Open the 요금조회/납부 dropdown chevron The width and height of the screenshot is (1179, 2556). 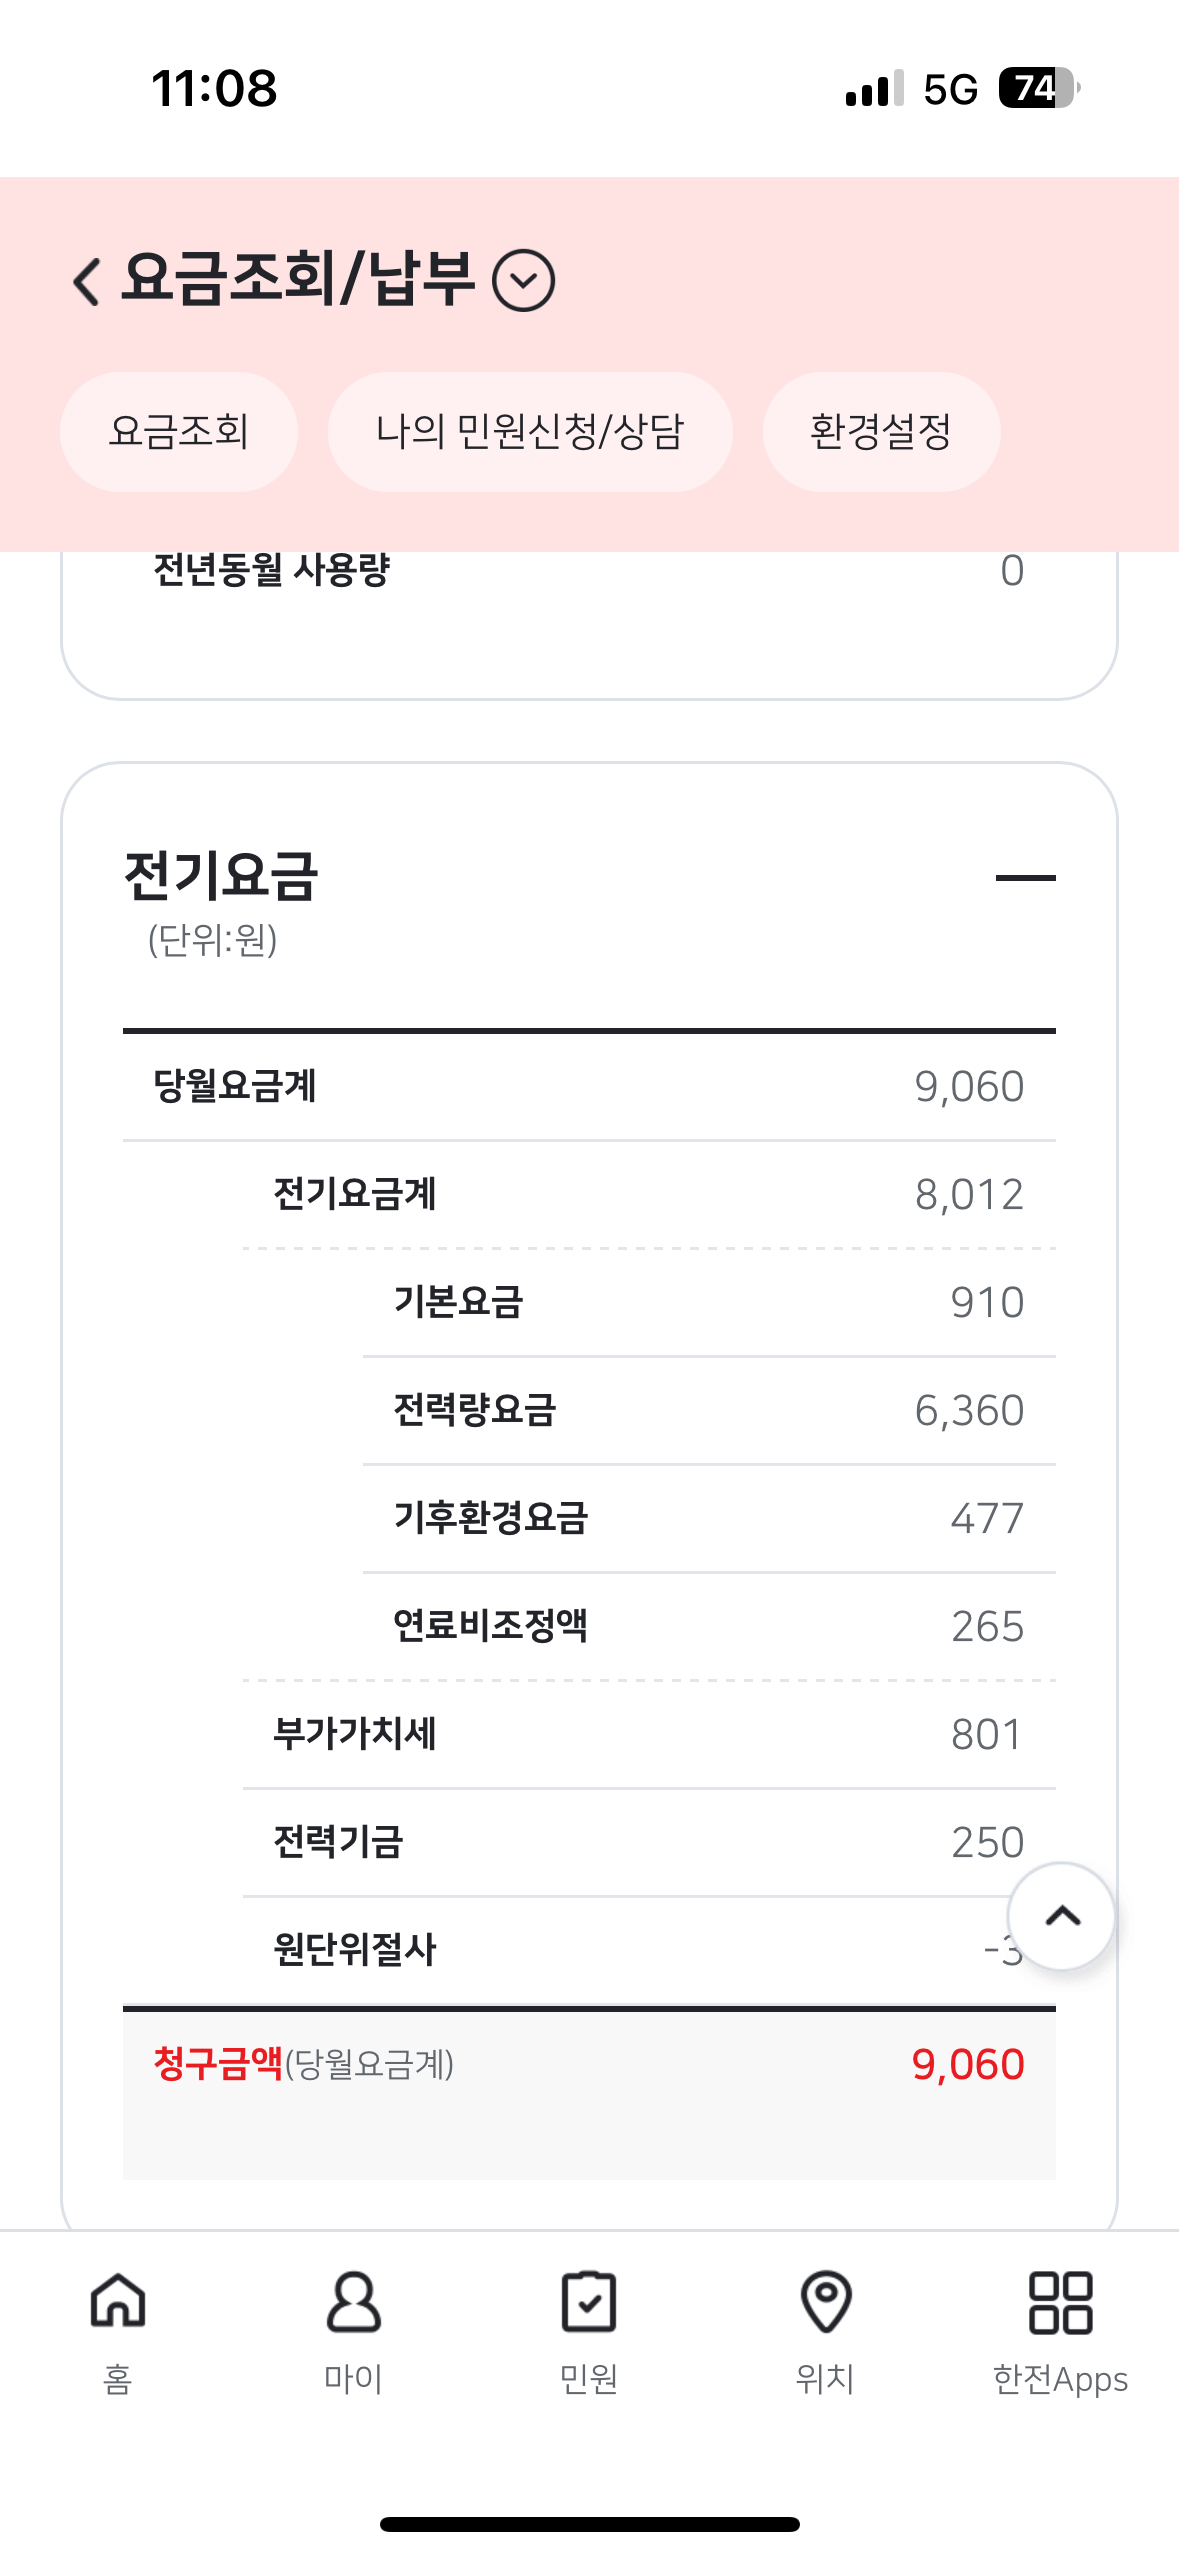[523, 281]
